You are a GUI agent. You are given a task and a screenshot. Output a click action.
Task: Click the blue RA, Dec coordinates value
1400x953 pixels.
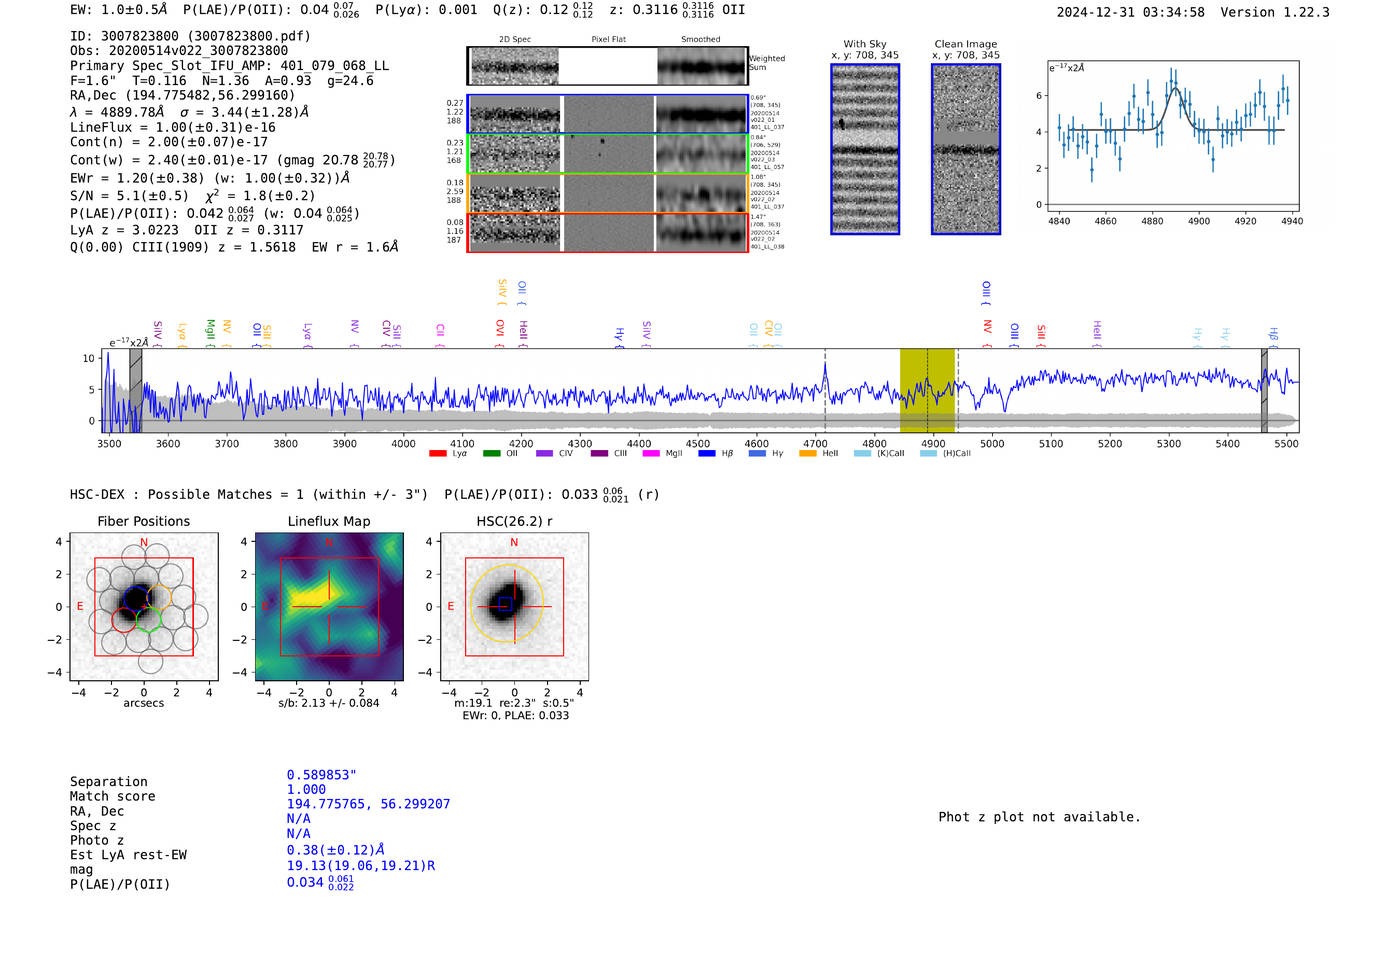click(x=368, y=804)
